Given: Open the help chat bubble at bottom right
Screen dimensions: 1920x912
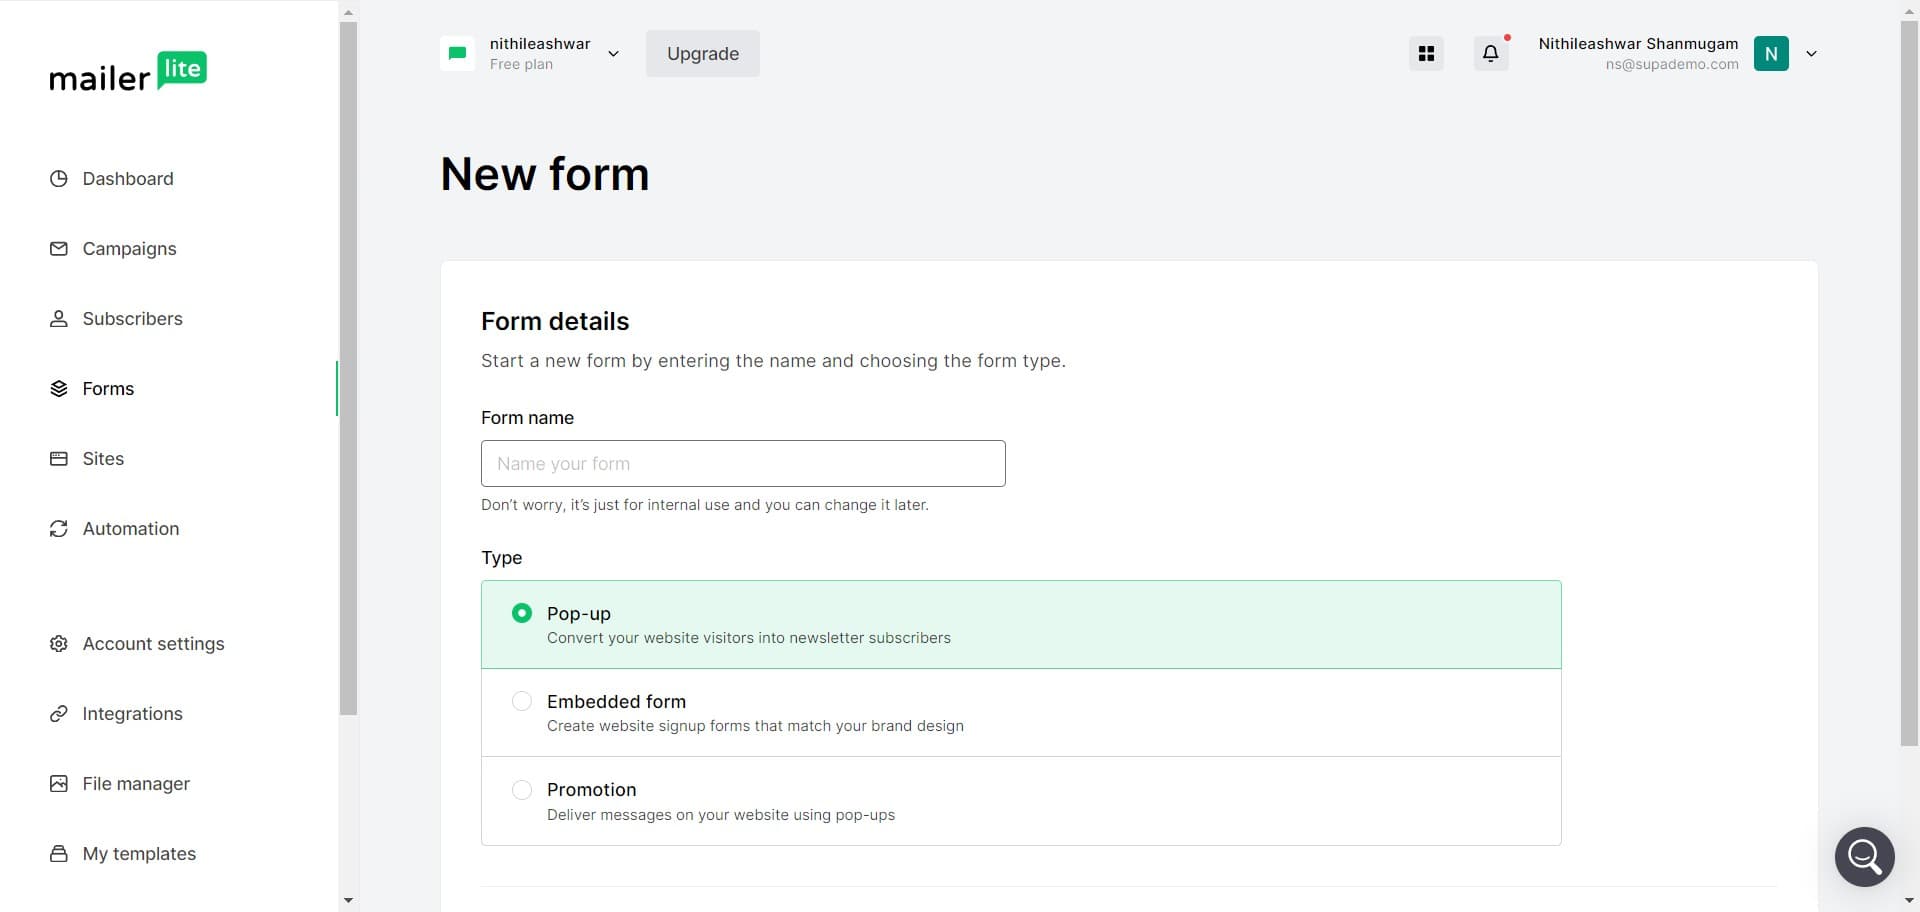Looking at the screenshot, I should (1863, 856).
